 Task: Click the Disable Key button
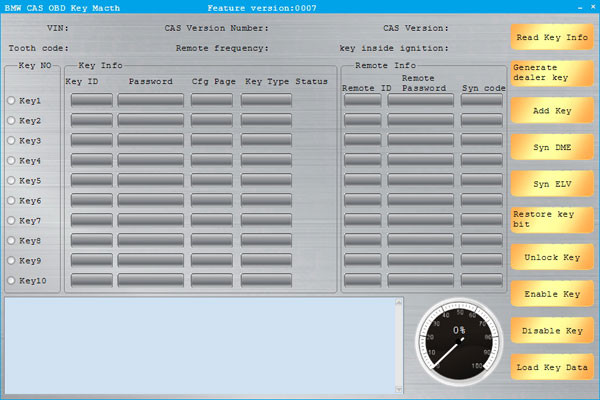[552, 330]
